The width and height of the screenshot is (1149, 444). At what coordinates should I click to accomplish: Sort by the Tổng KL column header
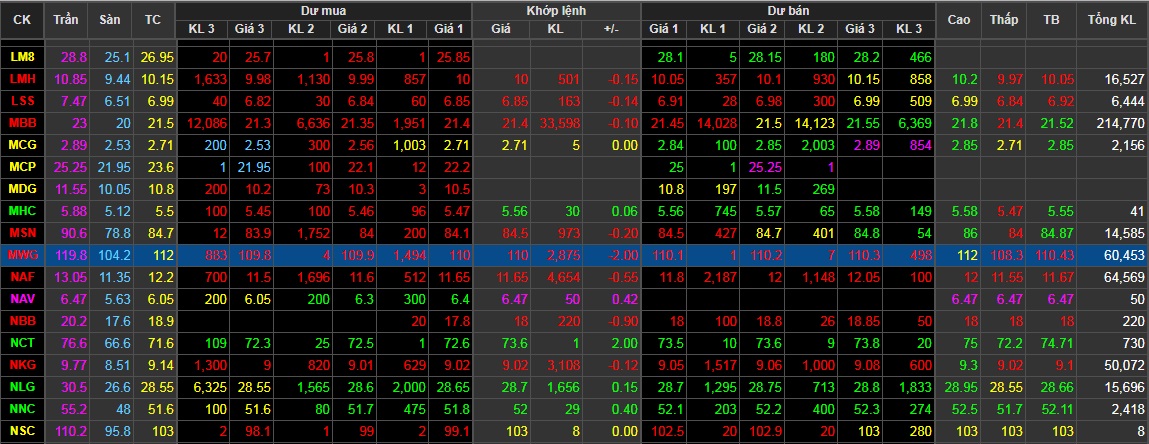pyautogui.click(x=1111, y=19)
